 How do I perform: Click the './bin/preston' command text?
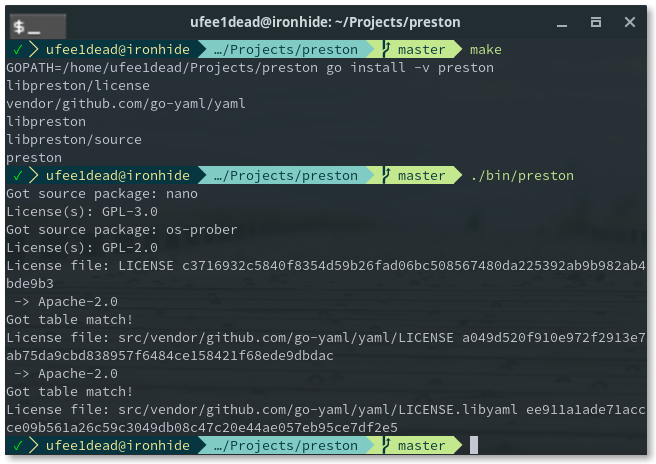click(x=522, y=176)
